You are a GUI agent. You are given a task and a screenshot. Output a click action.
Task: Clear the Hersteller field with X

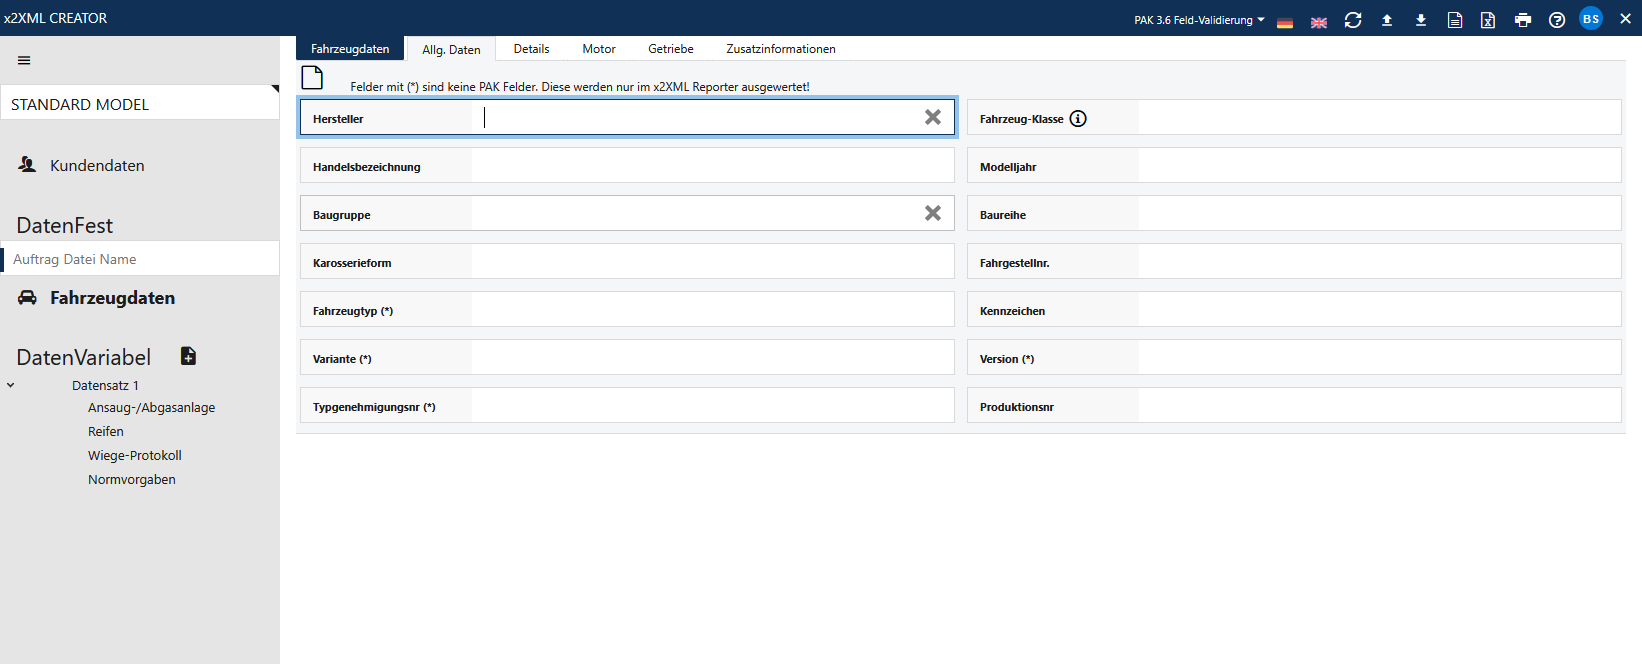coord(932,117)
